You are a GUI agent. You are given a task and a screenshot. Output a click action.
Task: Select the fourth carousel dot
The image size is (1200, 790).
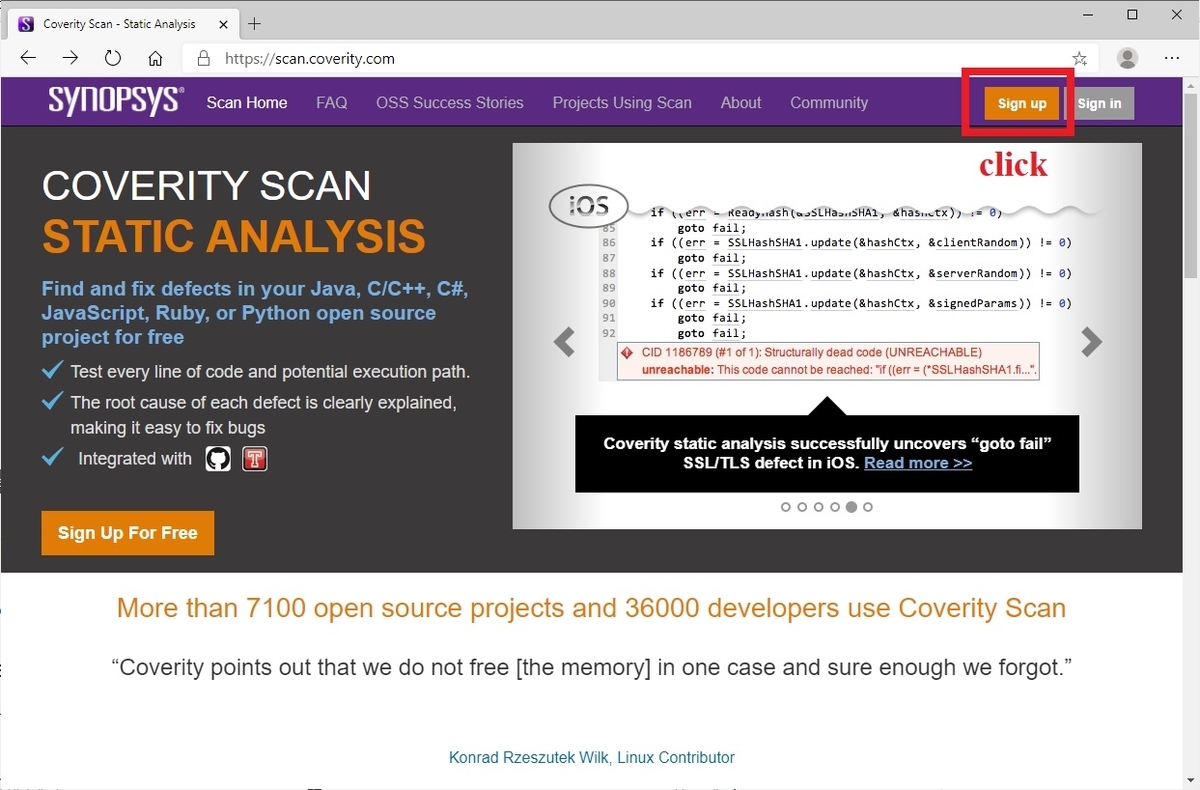[835, 507]
